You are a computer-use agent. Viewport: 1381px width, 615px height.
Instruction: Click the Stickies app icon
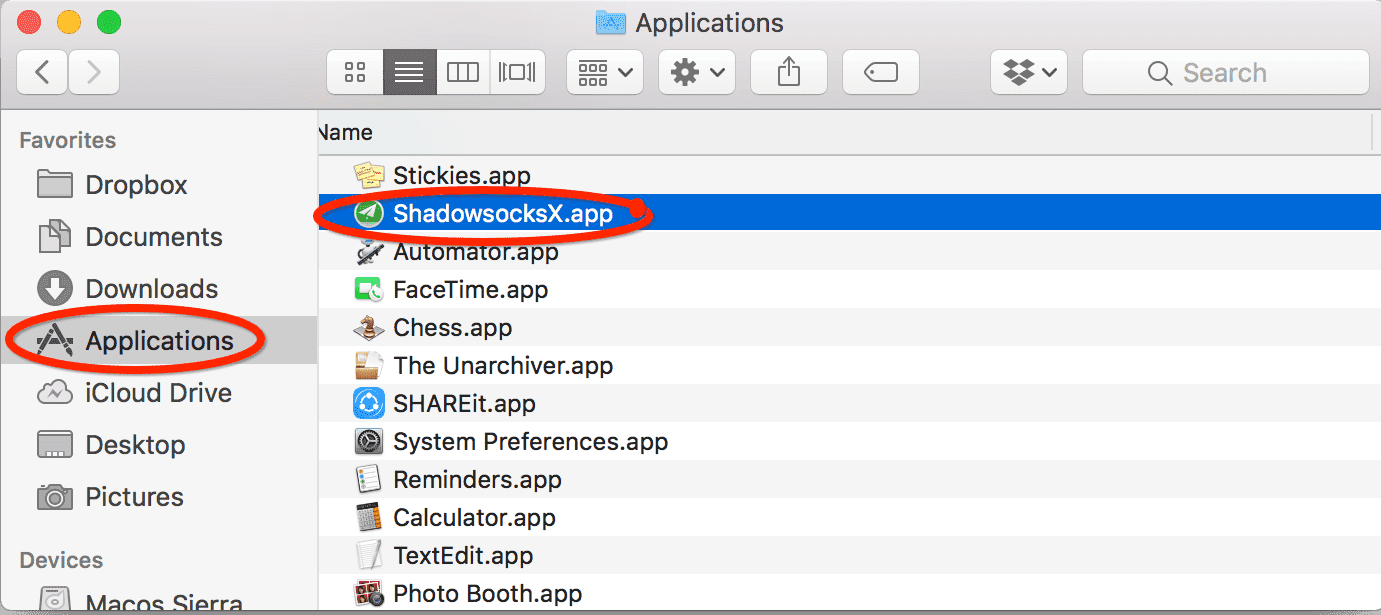point(370,176)
